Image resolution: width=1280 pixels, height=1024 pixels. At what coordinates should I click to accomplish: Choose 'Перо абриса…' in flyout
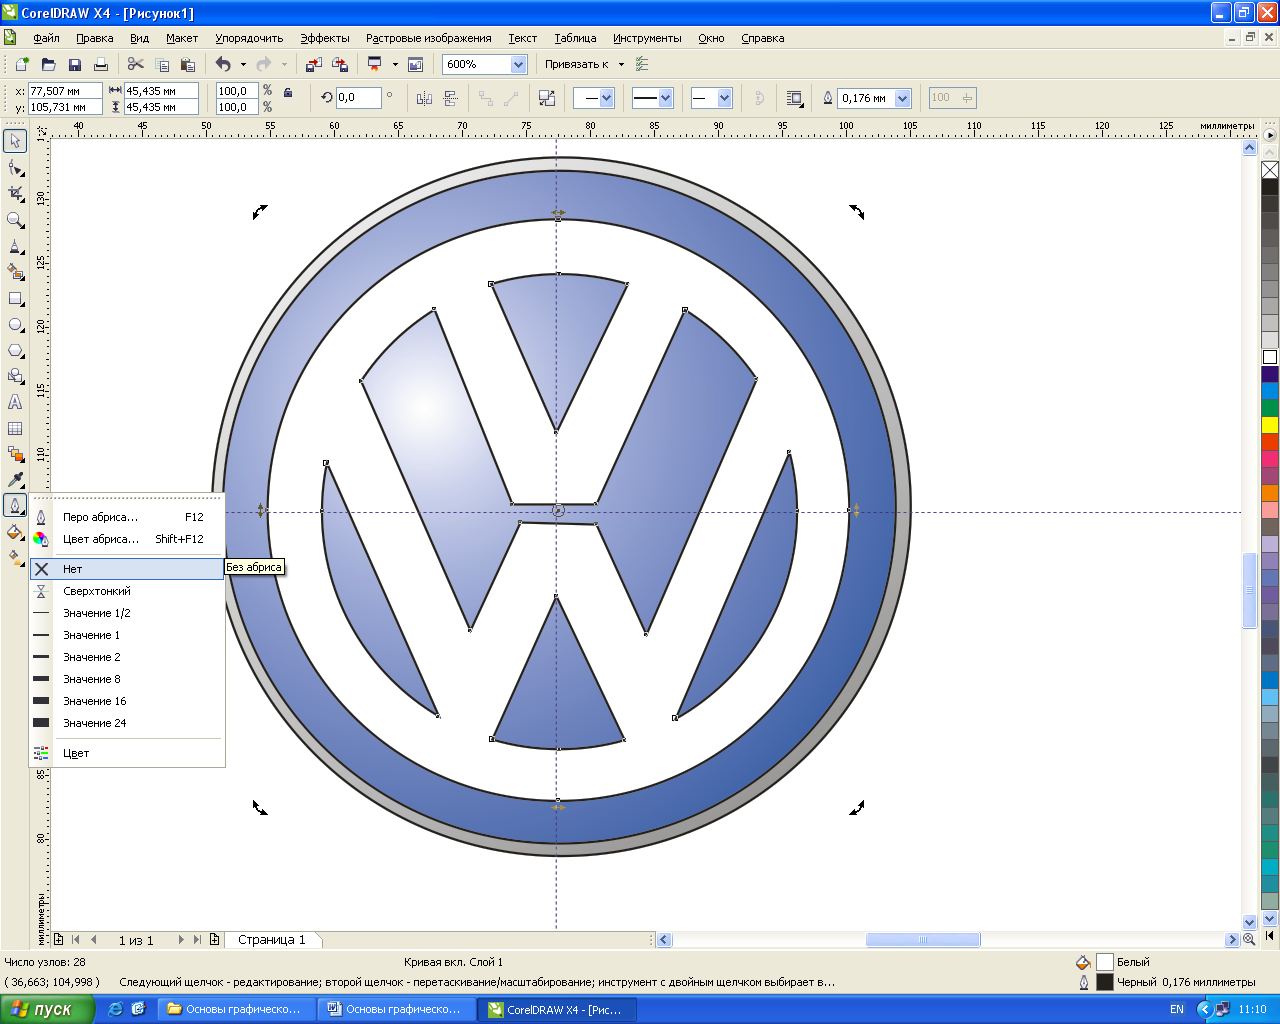127,517
